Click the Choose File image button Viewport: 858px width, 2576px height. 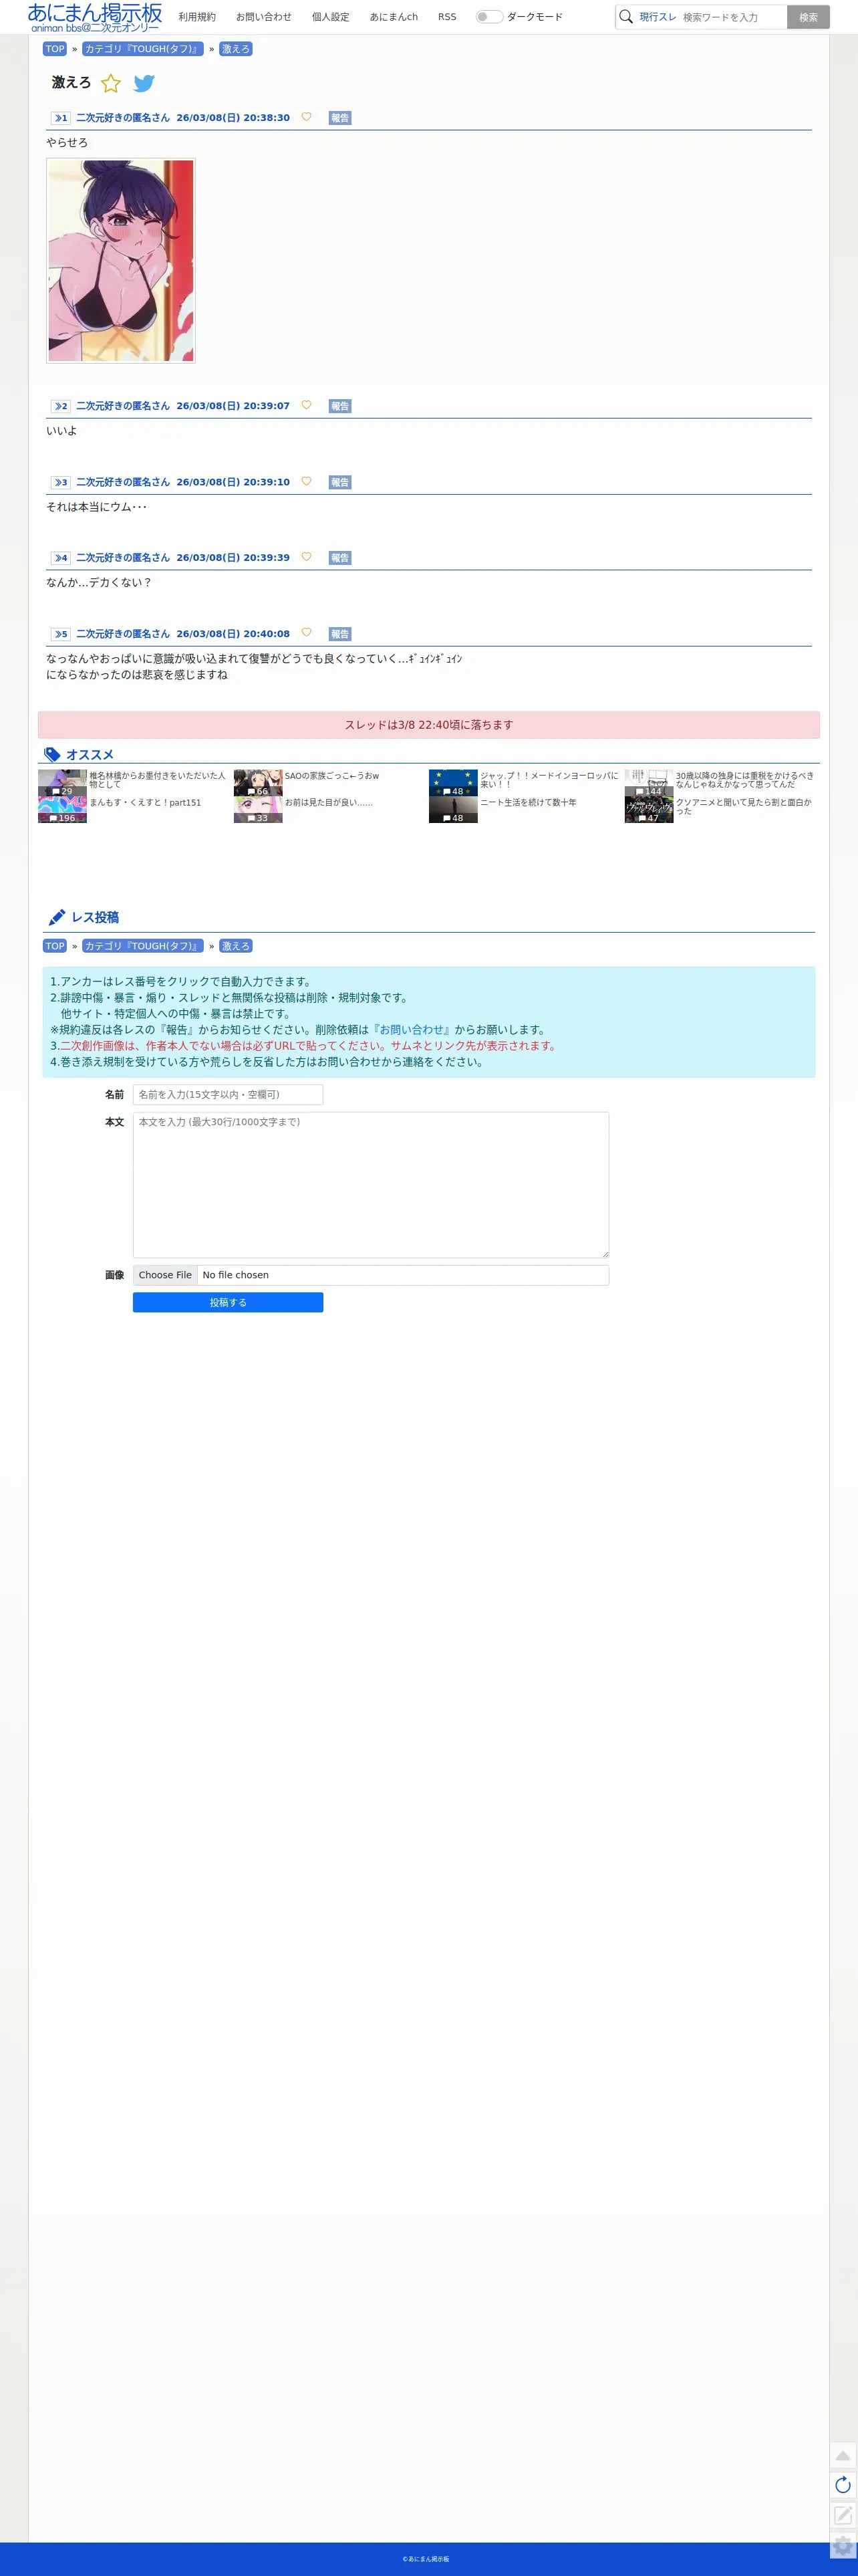(165, 1275)
